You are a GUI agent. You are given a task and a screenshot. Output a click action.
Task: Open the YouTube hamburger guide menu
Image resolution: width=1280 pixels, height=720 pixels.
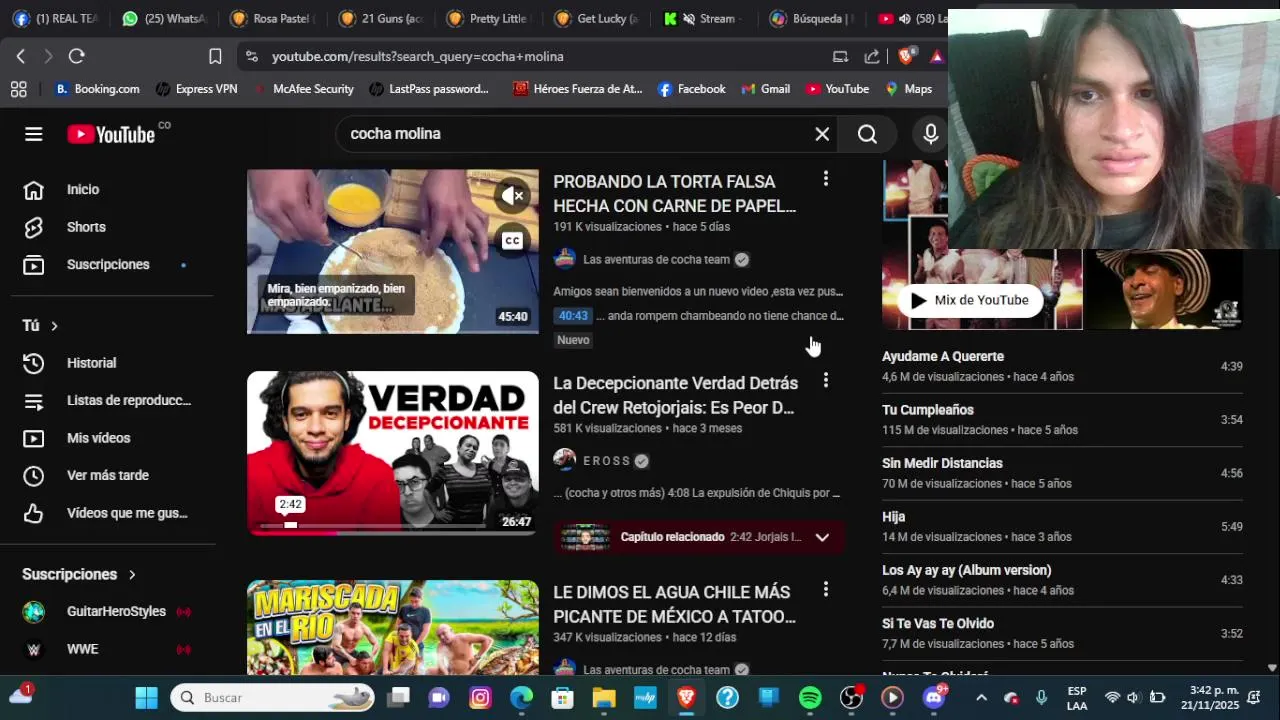[x=34, y=134]
